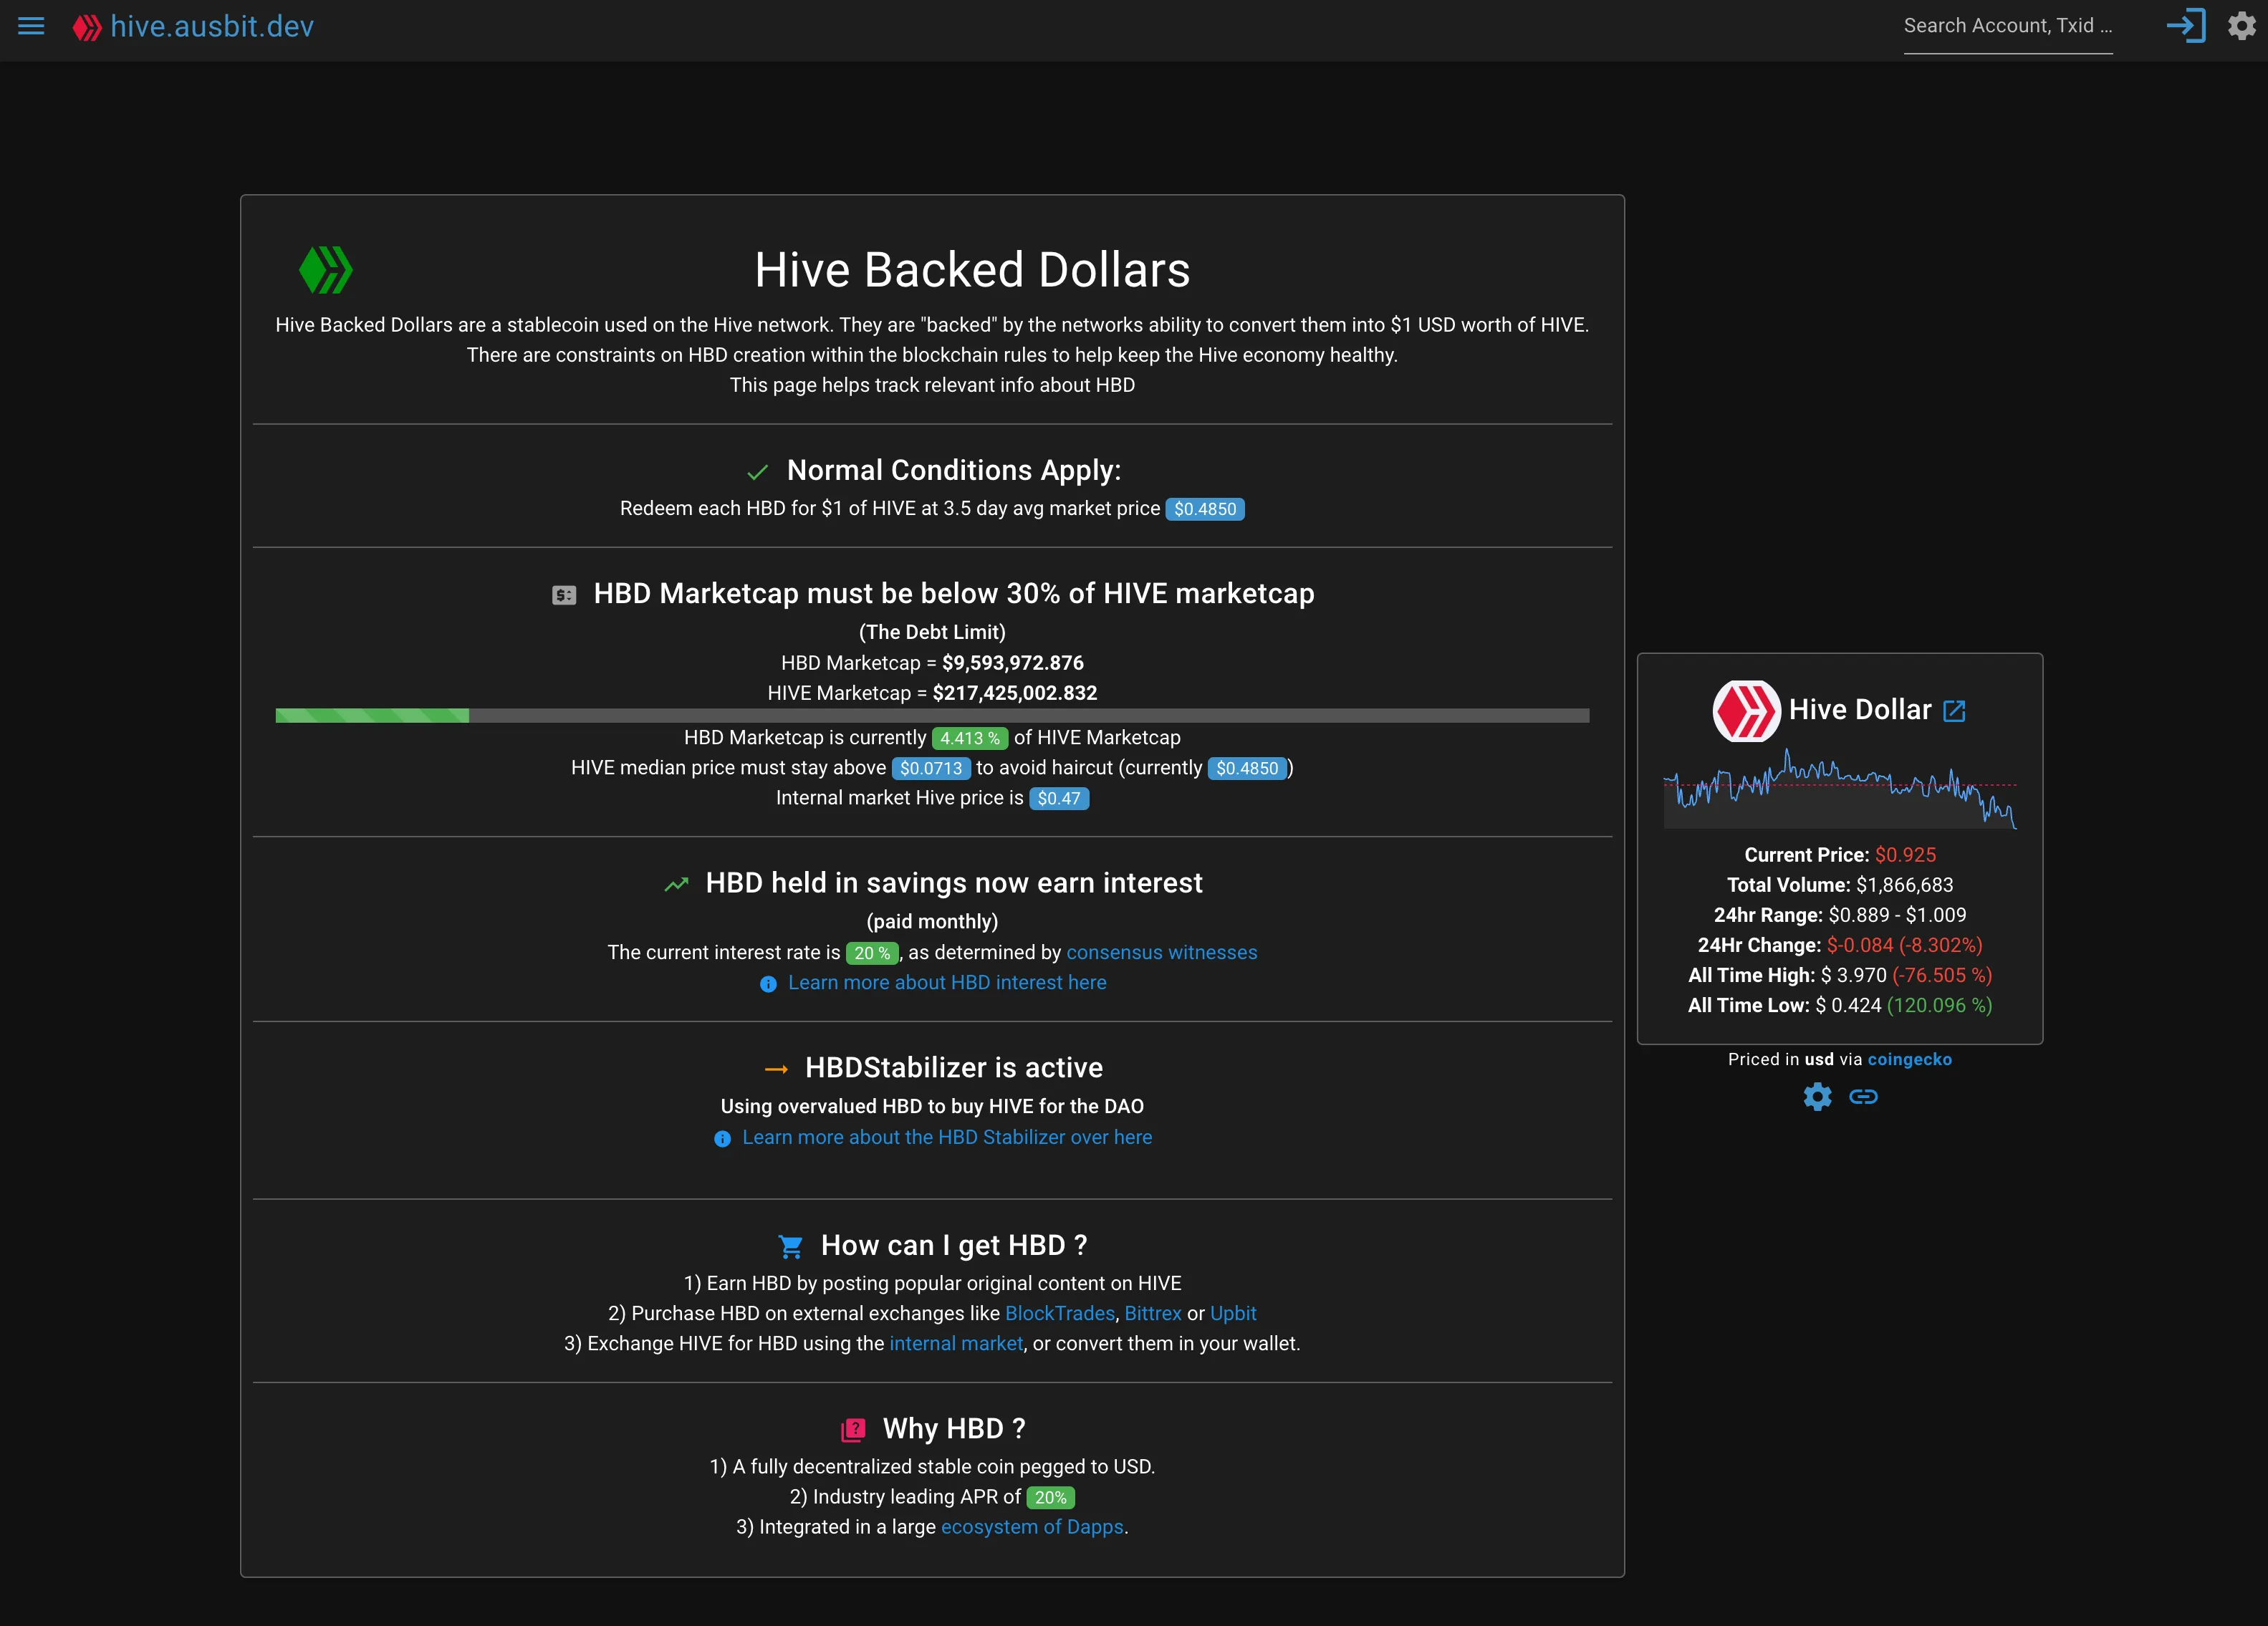Click the $0.4850 redeem price badge
Image resolution: width=2268 pixels, height=1626 pixels.
click(1205, 509)
